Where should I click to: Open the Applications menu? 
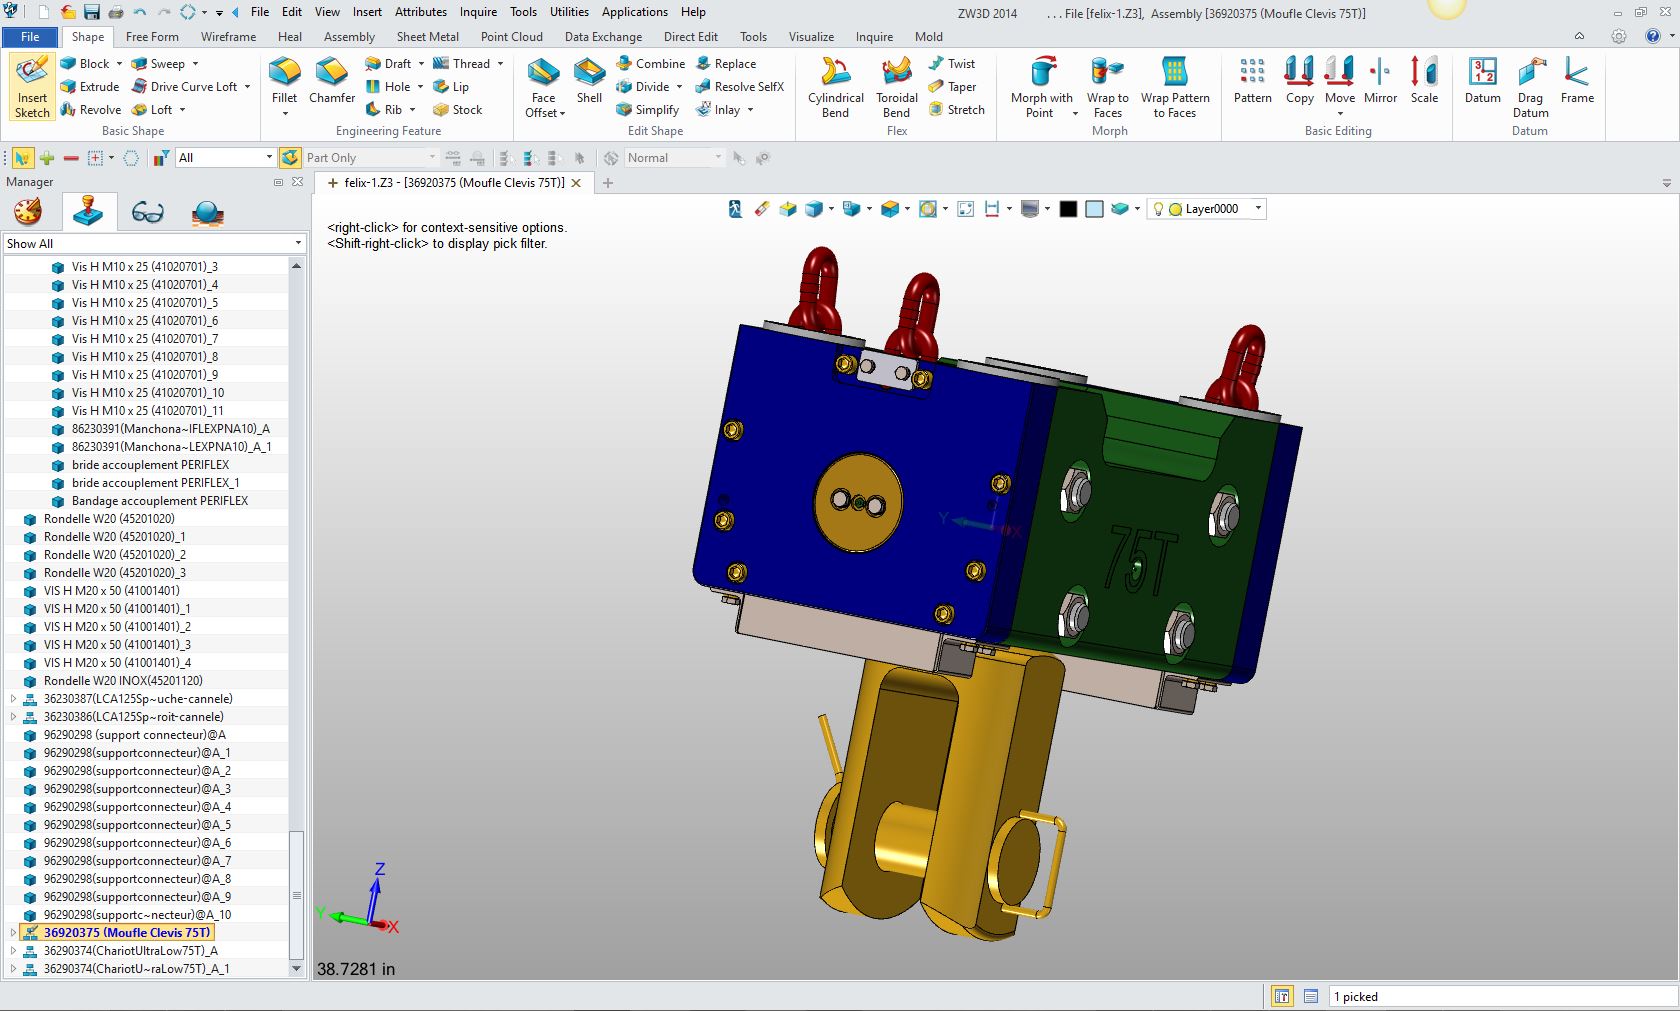coord(634,12)
